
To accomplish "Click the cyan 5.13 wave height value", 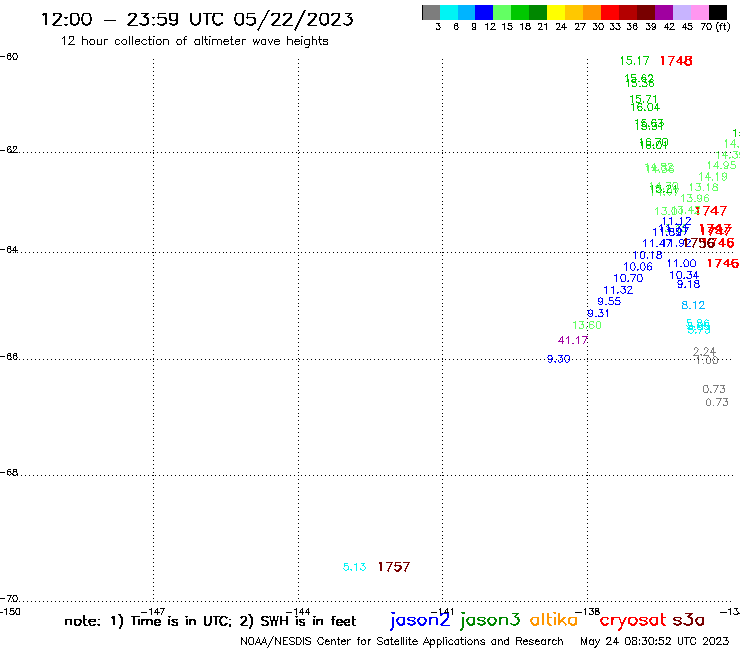I will [x=354, y=567].
